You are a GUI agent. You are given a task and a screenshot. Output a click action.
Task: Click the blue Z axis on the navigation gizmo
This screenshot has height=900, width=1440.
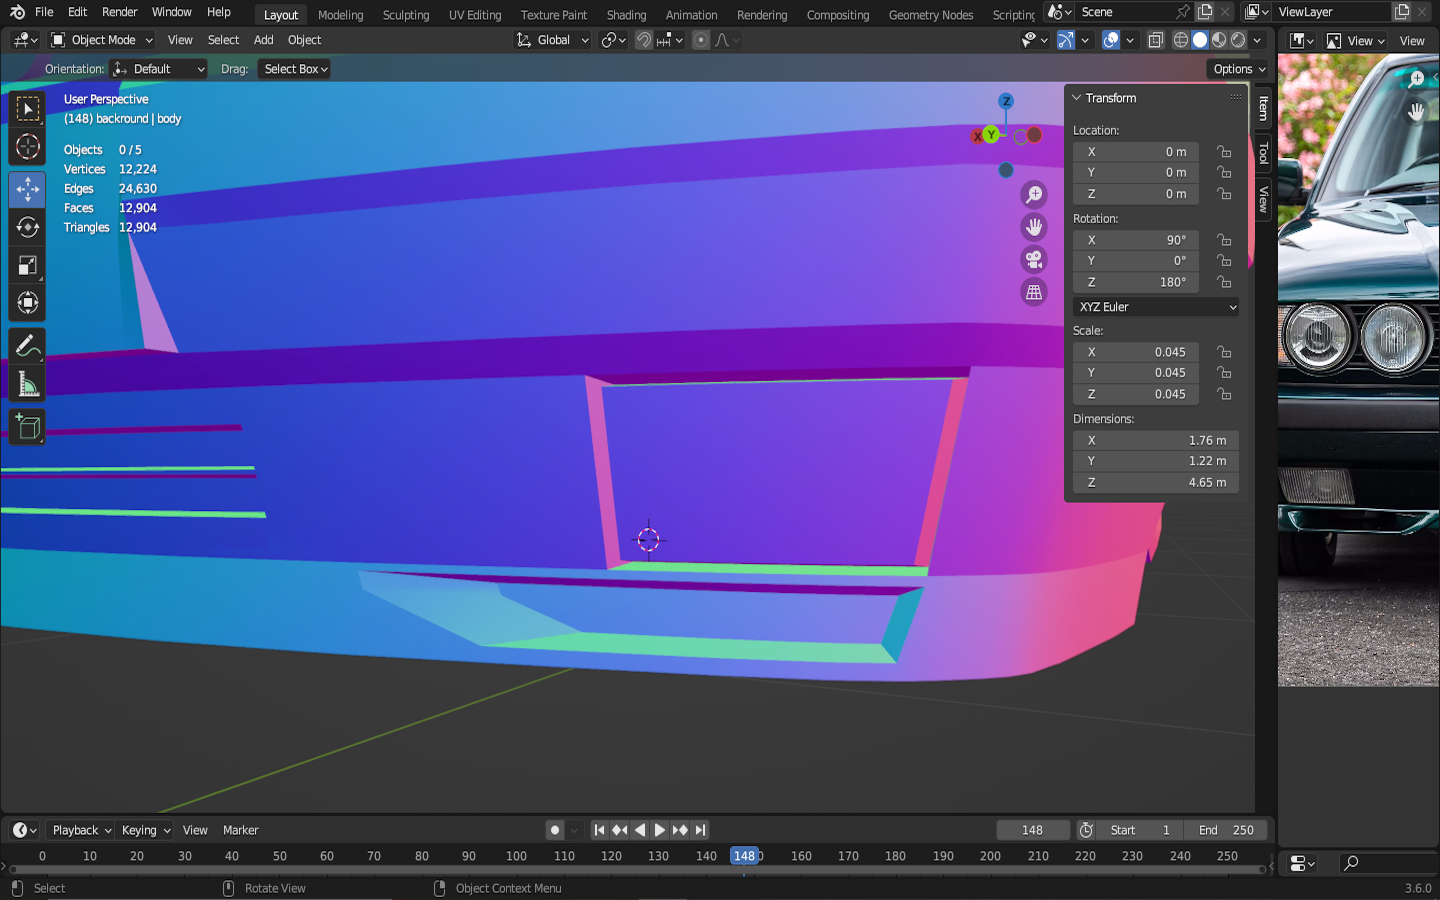(1006, 101)
